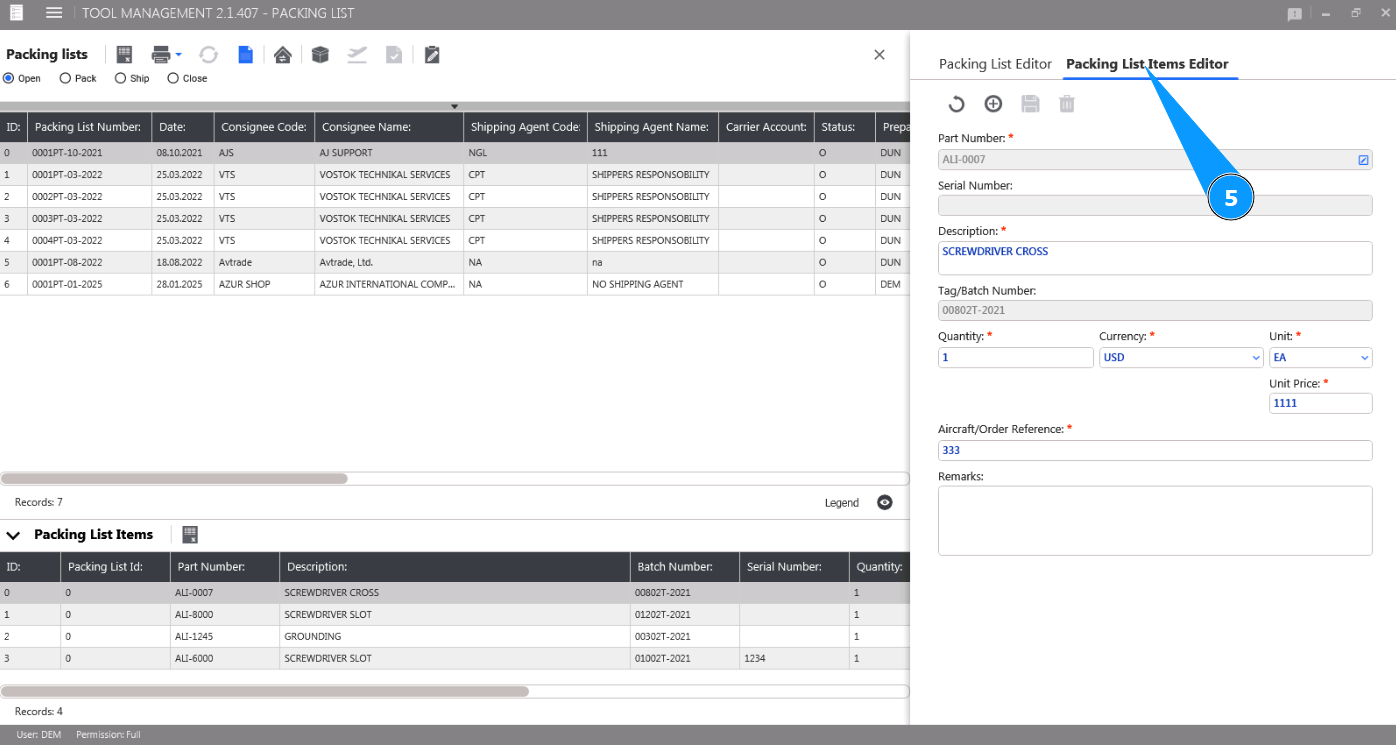Viewport: 1396px width, 746px height.
Task: Select the Close status radio button
Action: pos(173,78)
